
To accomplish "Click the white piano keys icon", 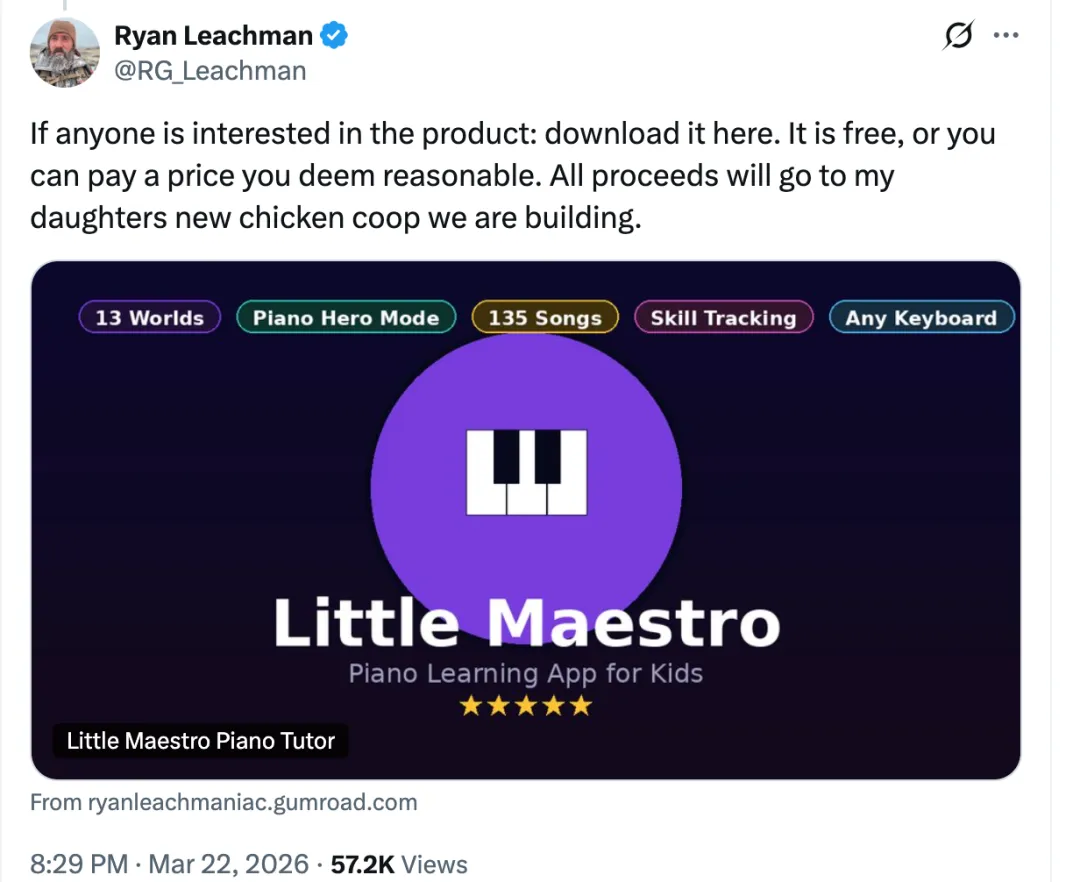I will click(526, 471).
